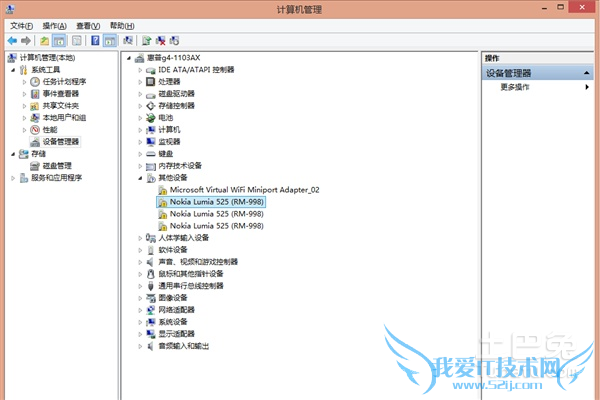Click the 事件查看器 icon
Viewport: 600px width, 400px height.
35,94
